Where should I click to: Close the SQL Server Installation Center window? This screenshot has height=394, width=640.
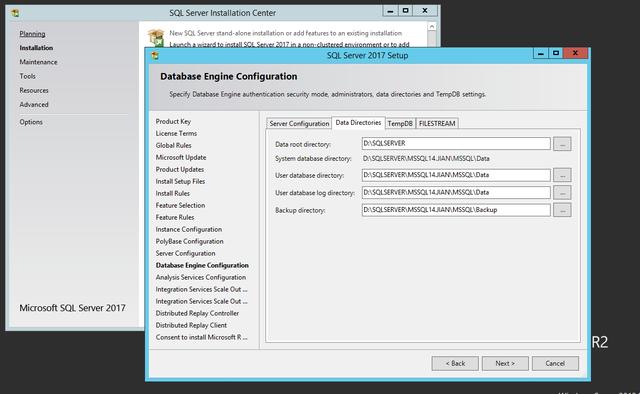click(425, 11)
